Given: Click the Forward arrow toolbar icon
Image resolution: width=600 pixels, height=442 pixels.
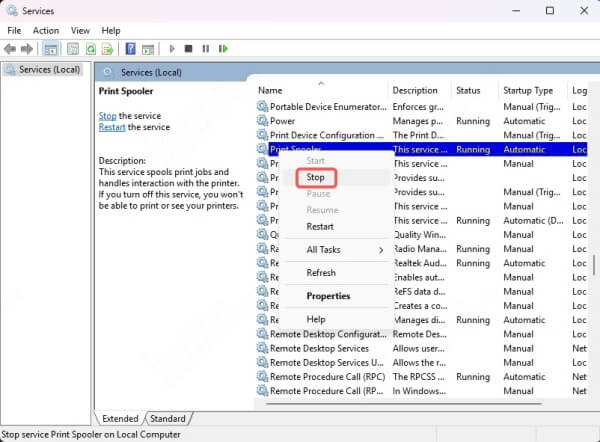Looking at the screenshot, I should [27, 49].
